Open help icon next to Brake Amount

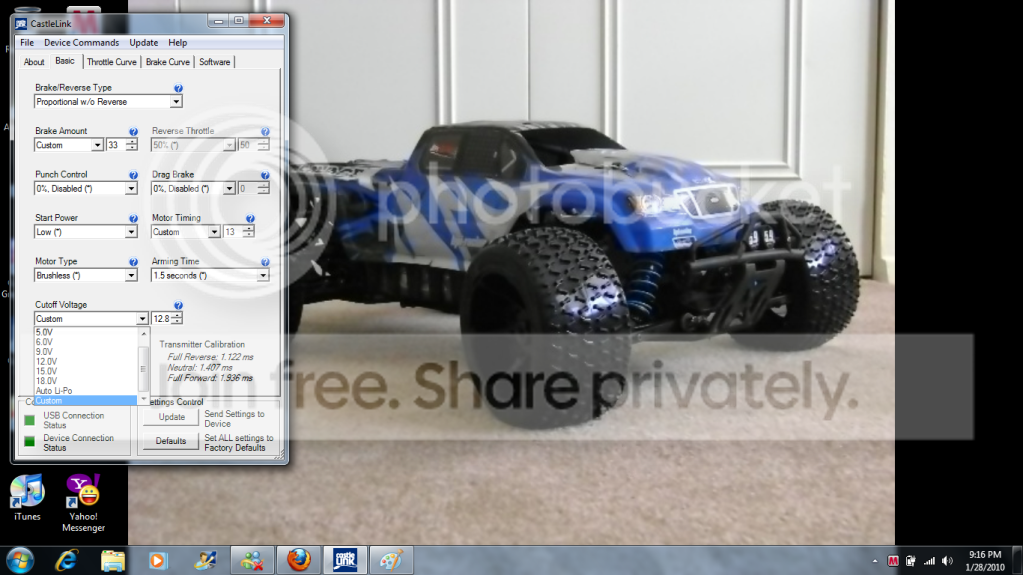pos(133,132)
